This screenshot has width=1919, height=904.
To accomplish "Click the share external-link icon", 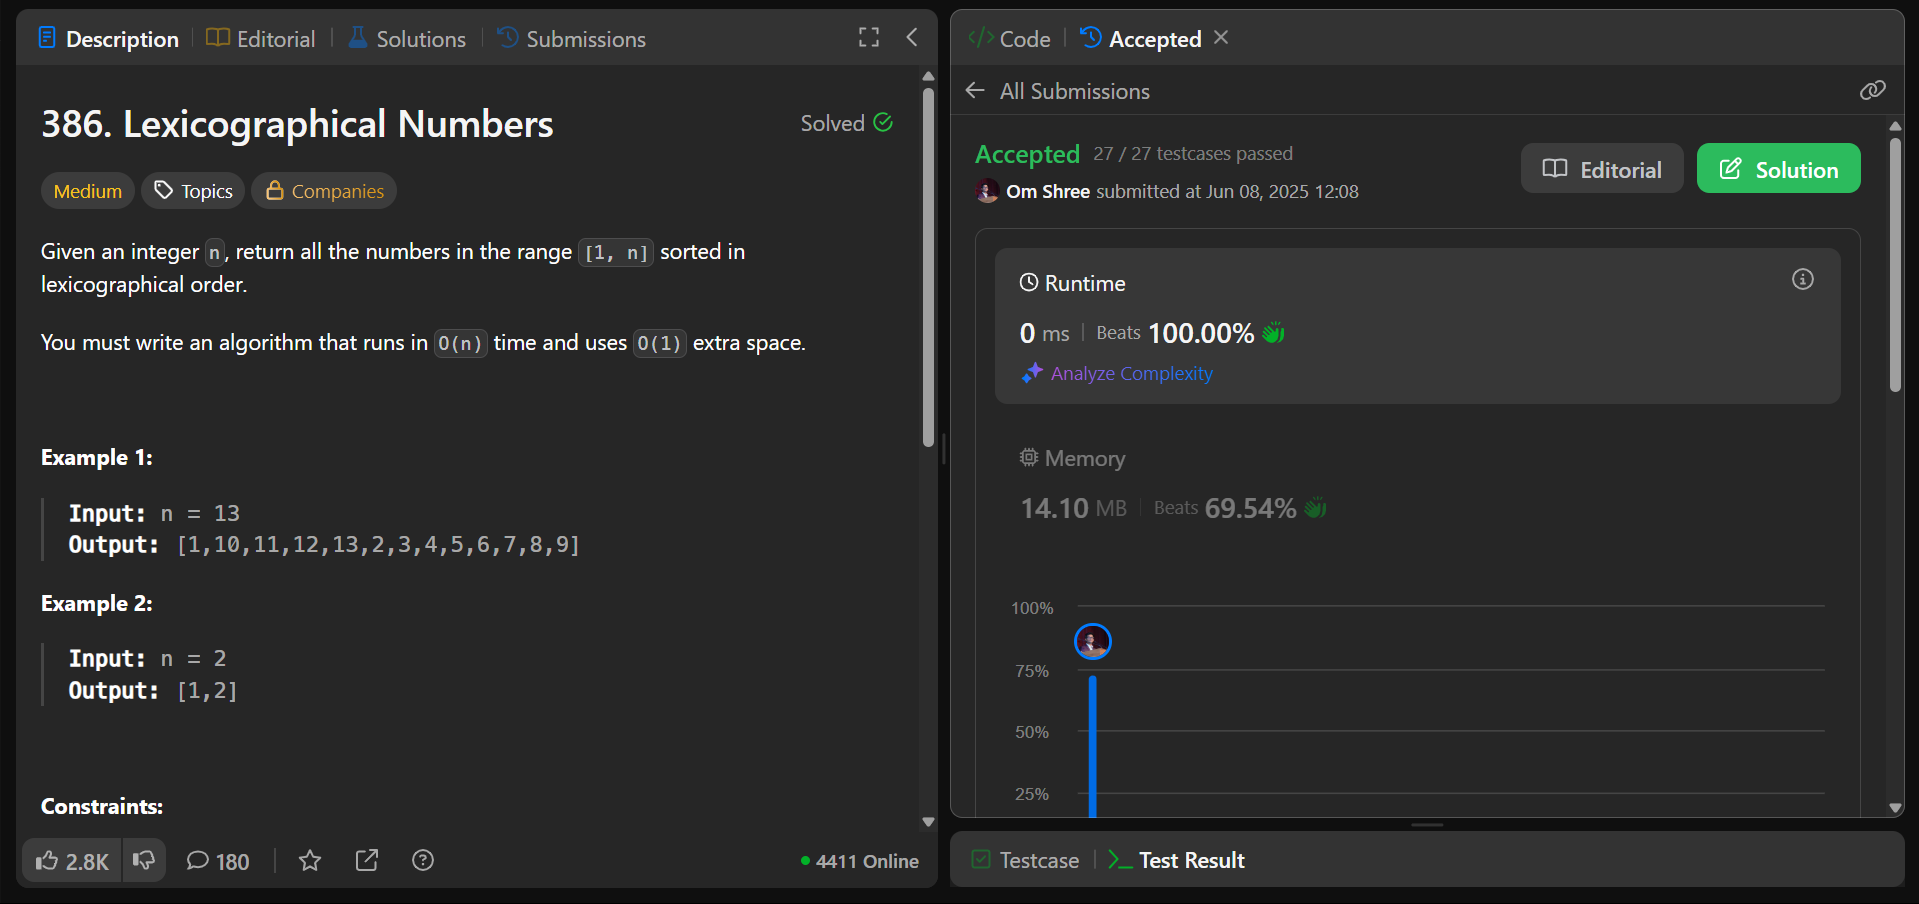I will point(367,861).
